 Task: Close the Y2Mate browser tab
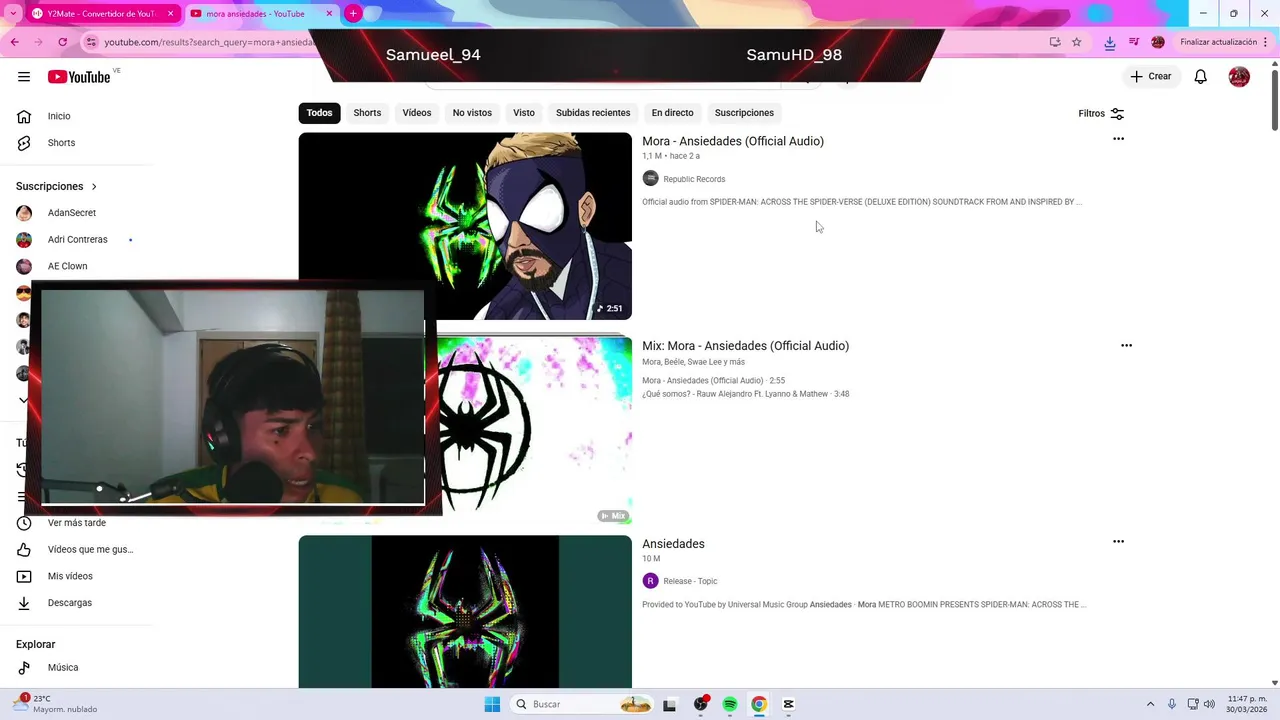click(170, 14)
